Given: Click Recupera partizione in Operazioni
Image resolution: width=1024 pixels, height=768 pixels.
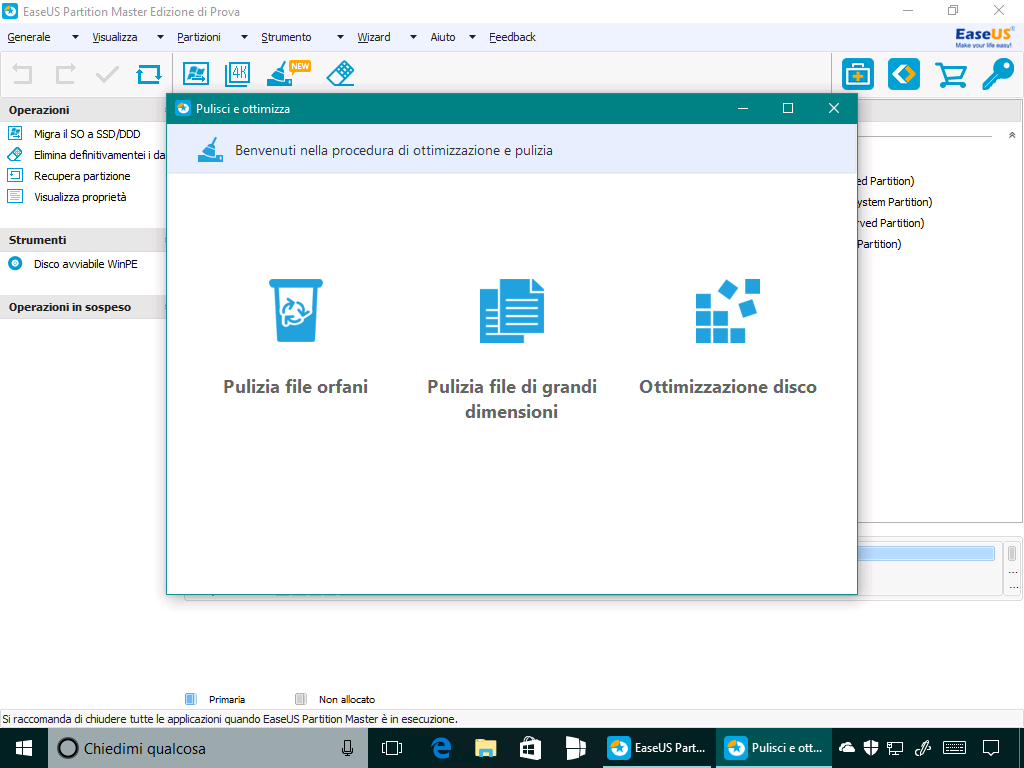Looking at the screenshot, I should (82, 176).
